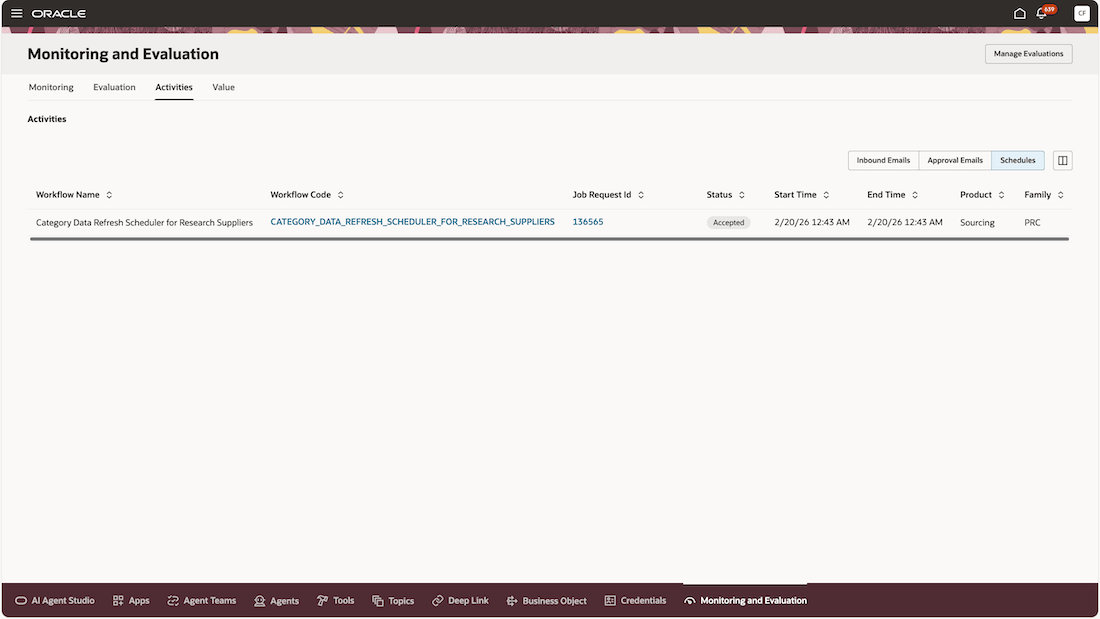The image size is (1100, 619).
Task: Open the column settings icon
Action: [1062, 161]
